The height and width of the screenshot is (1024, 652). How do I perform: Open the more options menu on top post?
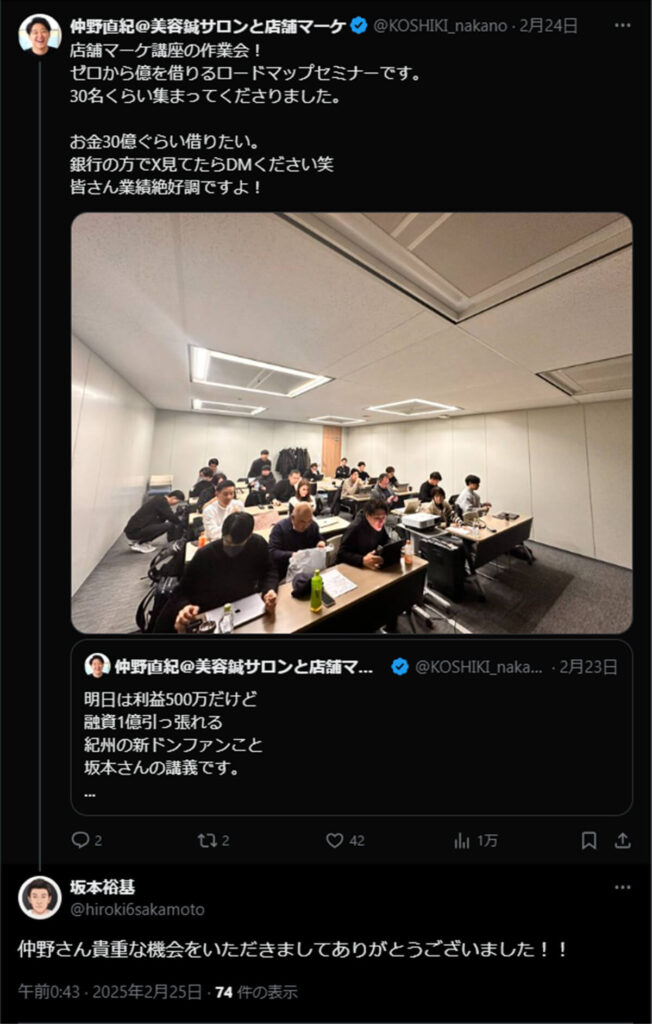(623, 25)
